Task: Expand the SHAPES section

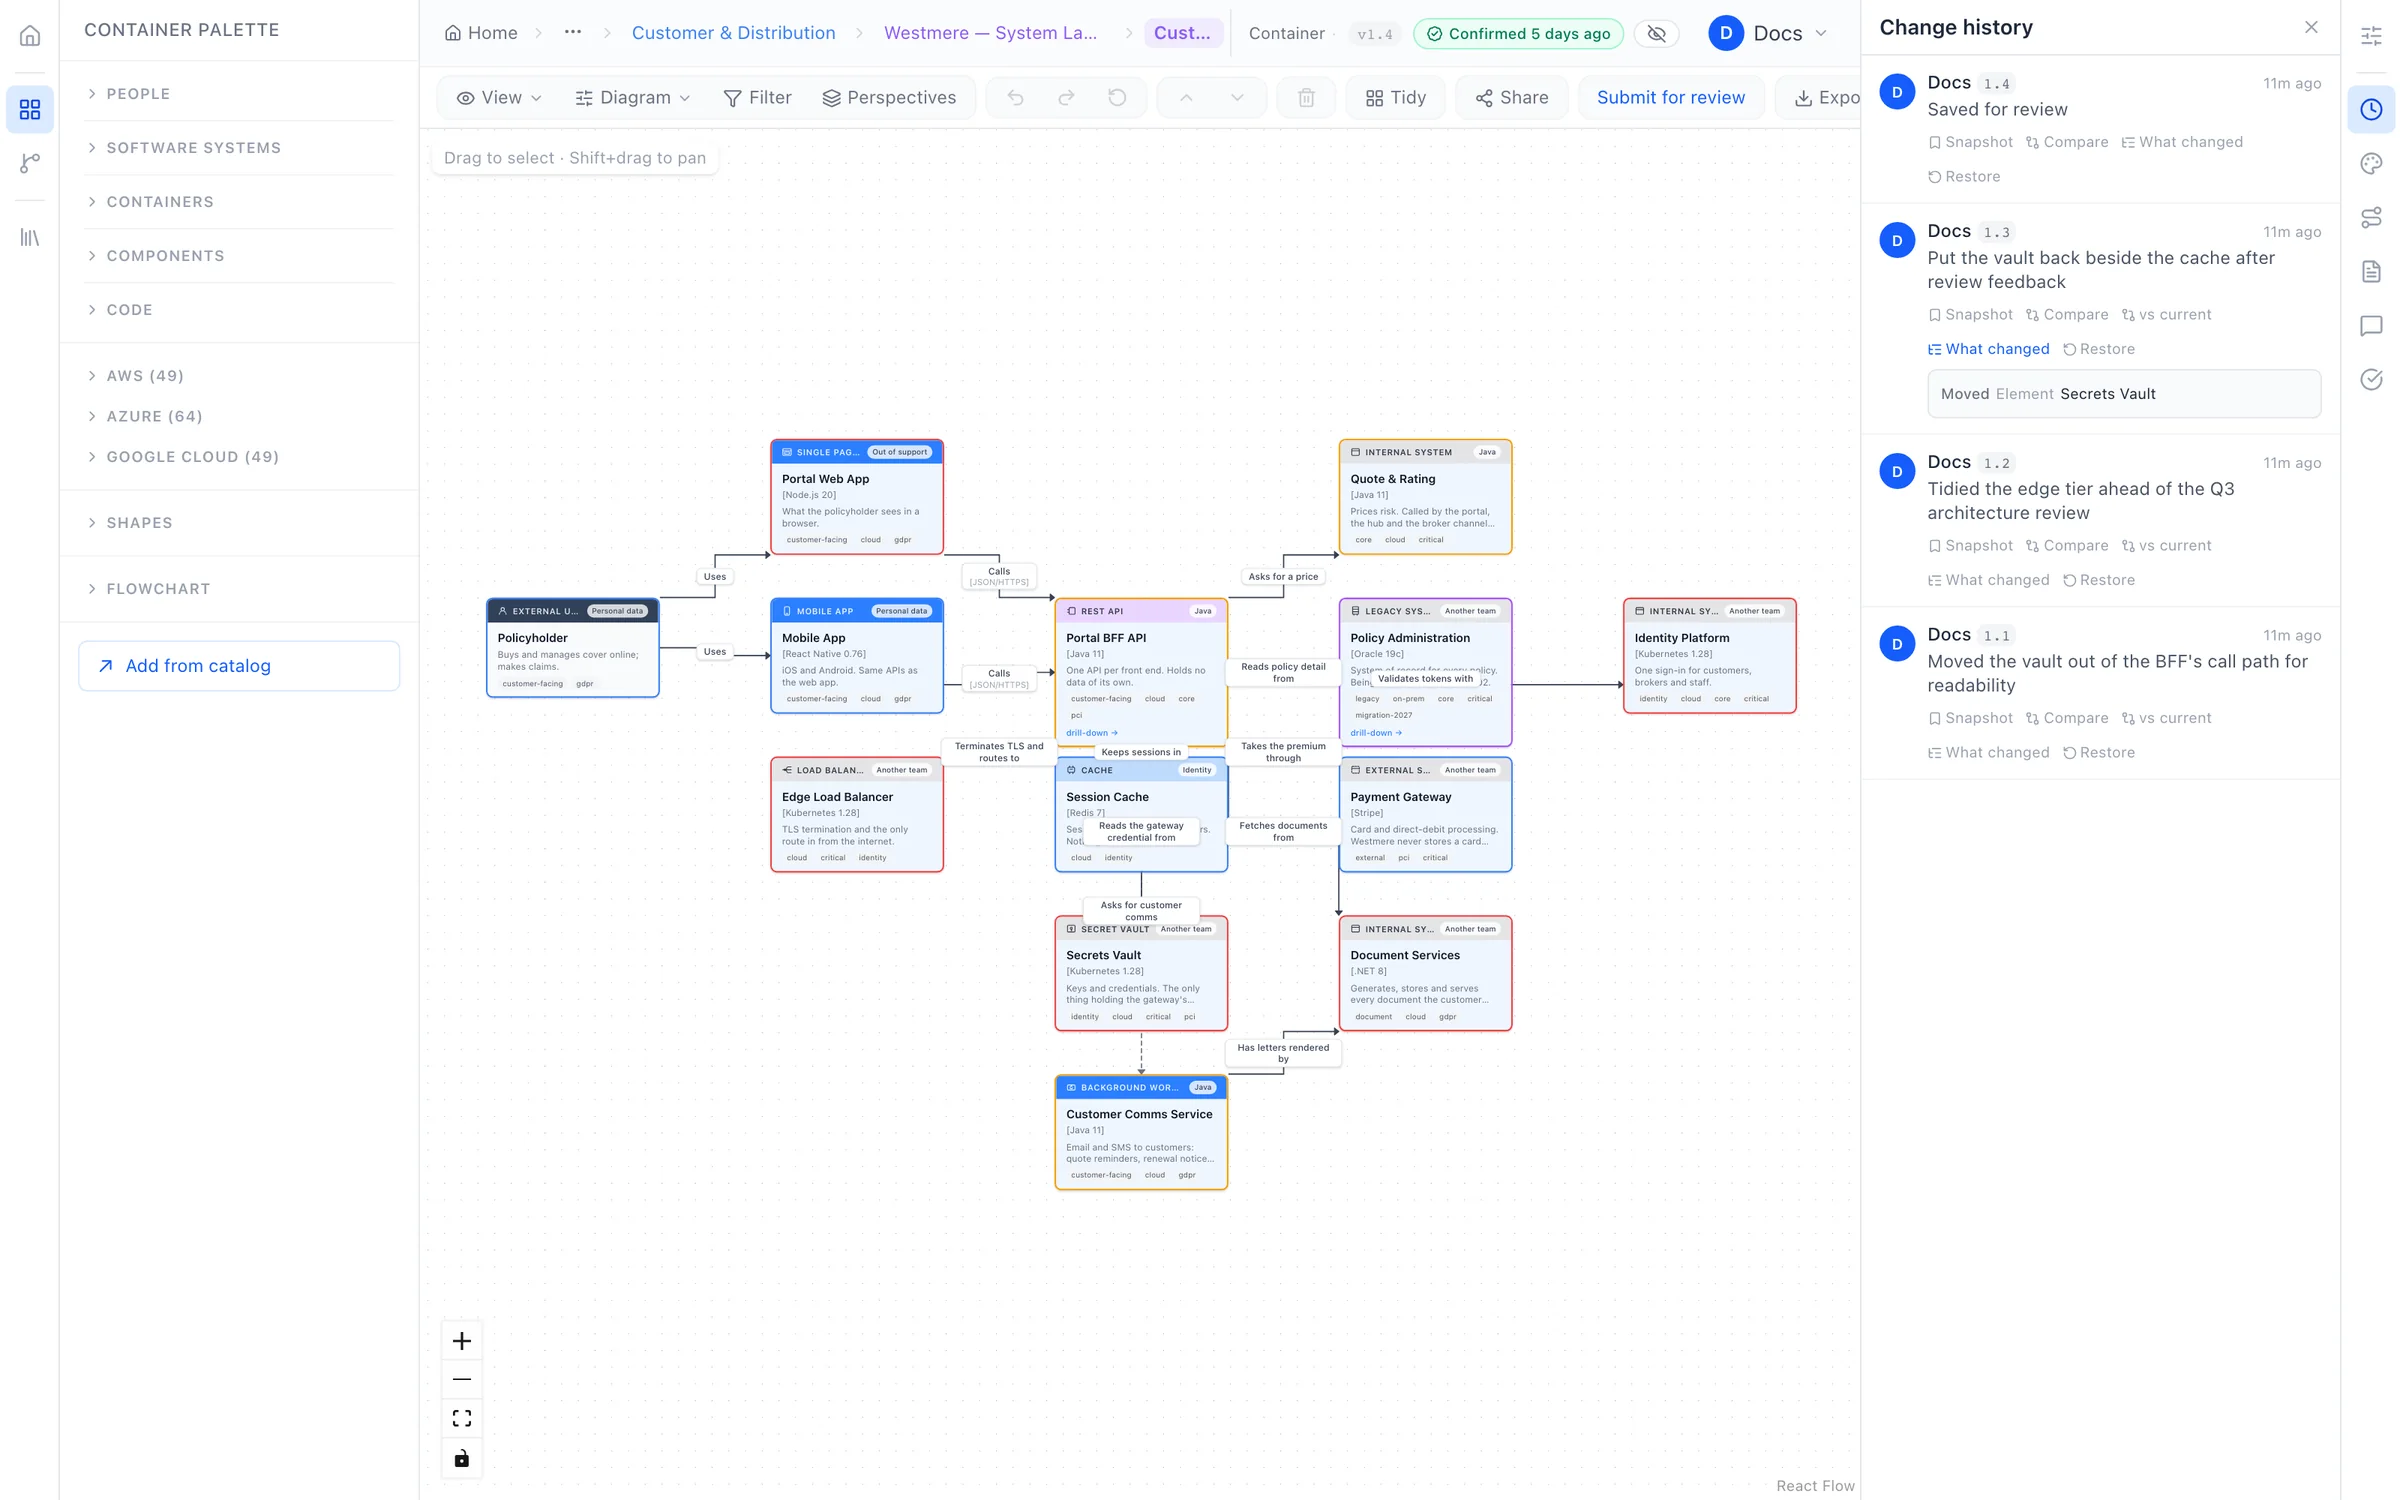Action: click(x=239, y=522)
